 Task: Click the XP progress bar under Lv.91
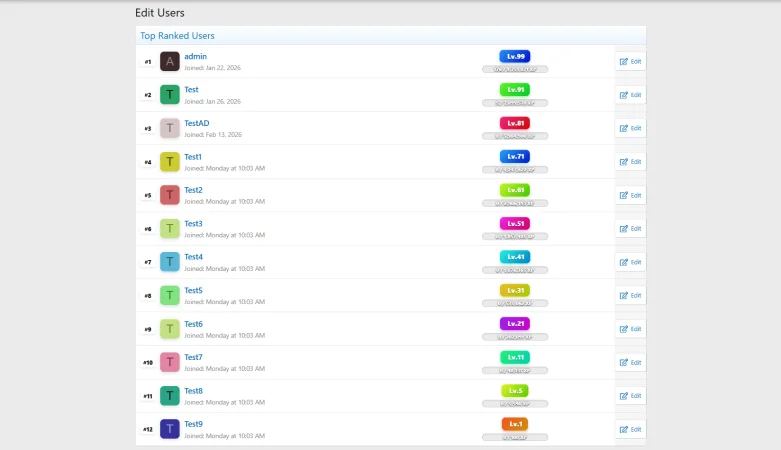[515, 103]
